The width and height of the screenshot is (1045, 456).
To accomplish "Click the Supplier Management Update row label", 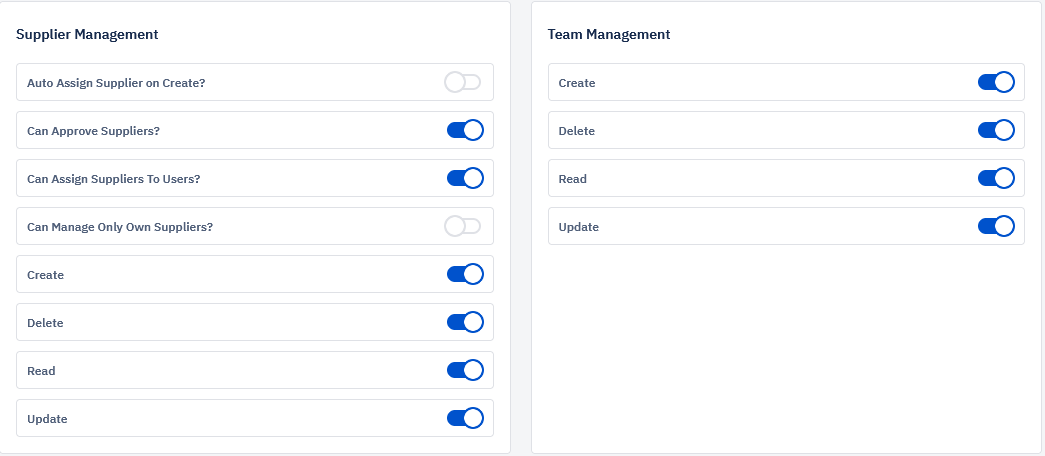I will (47, 419).
